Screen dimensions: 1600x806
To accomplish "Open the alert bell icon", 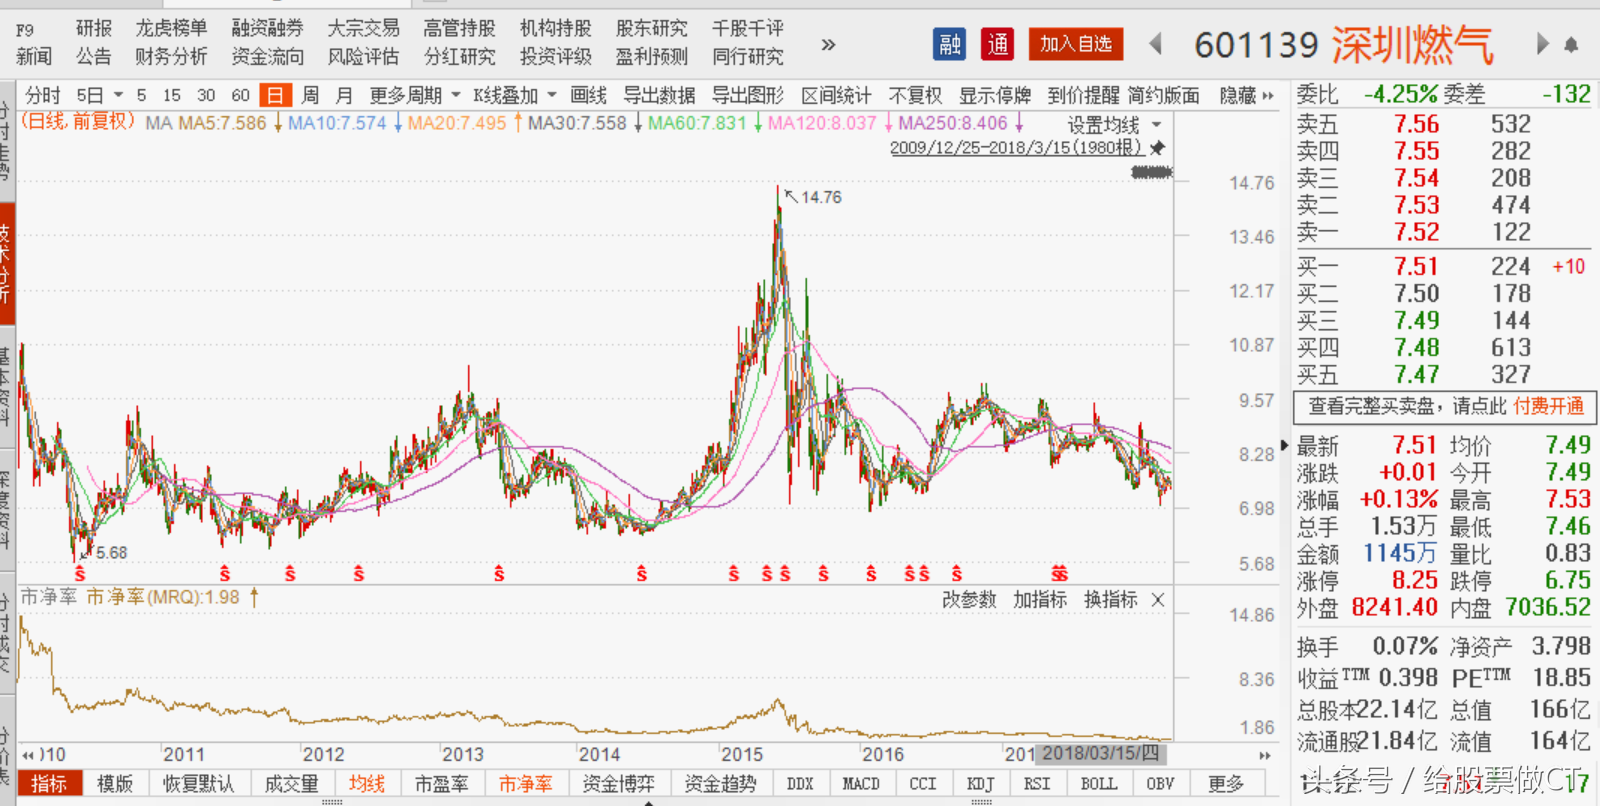I will [1571, 44].
